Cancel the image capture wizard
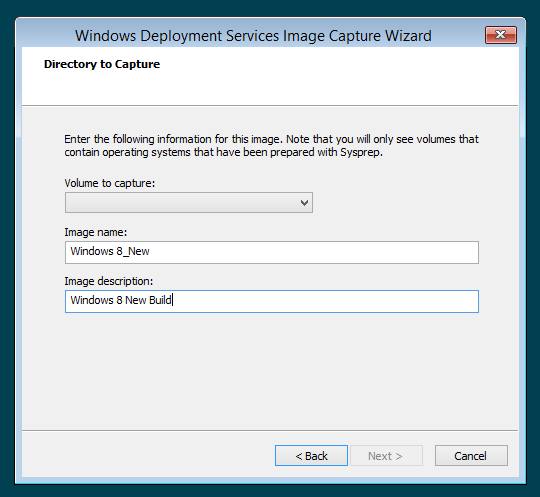The width and height of the screenshot is (540, 497). coord(471,456)
